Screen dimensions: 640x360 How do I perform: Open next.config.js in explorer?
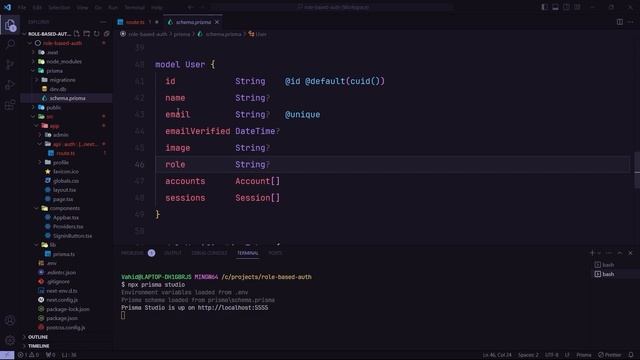62,300
